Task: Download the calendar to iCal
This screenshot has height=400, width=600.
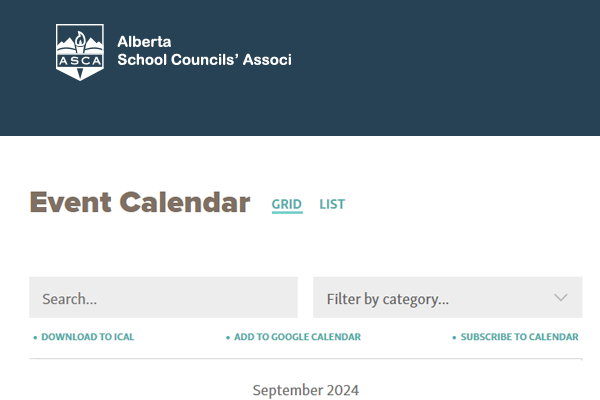Action: tap(87, 337)
